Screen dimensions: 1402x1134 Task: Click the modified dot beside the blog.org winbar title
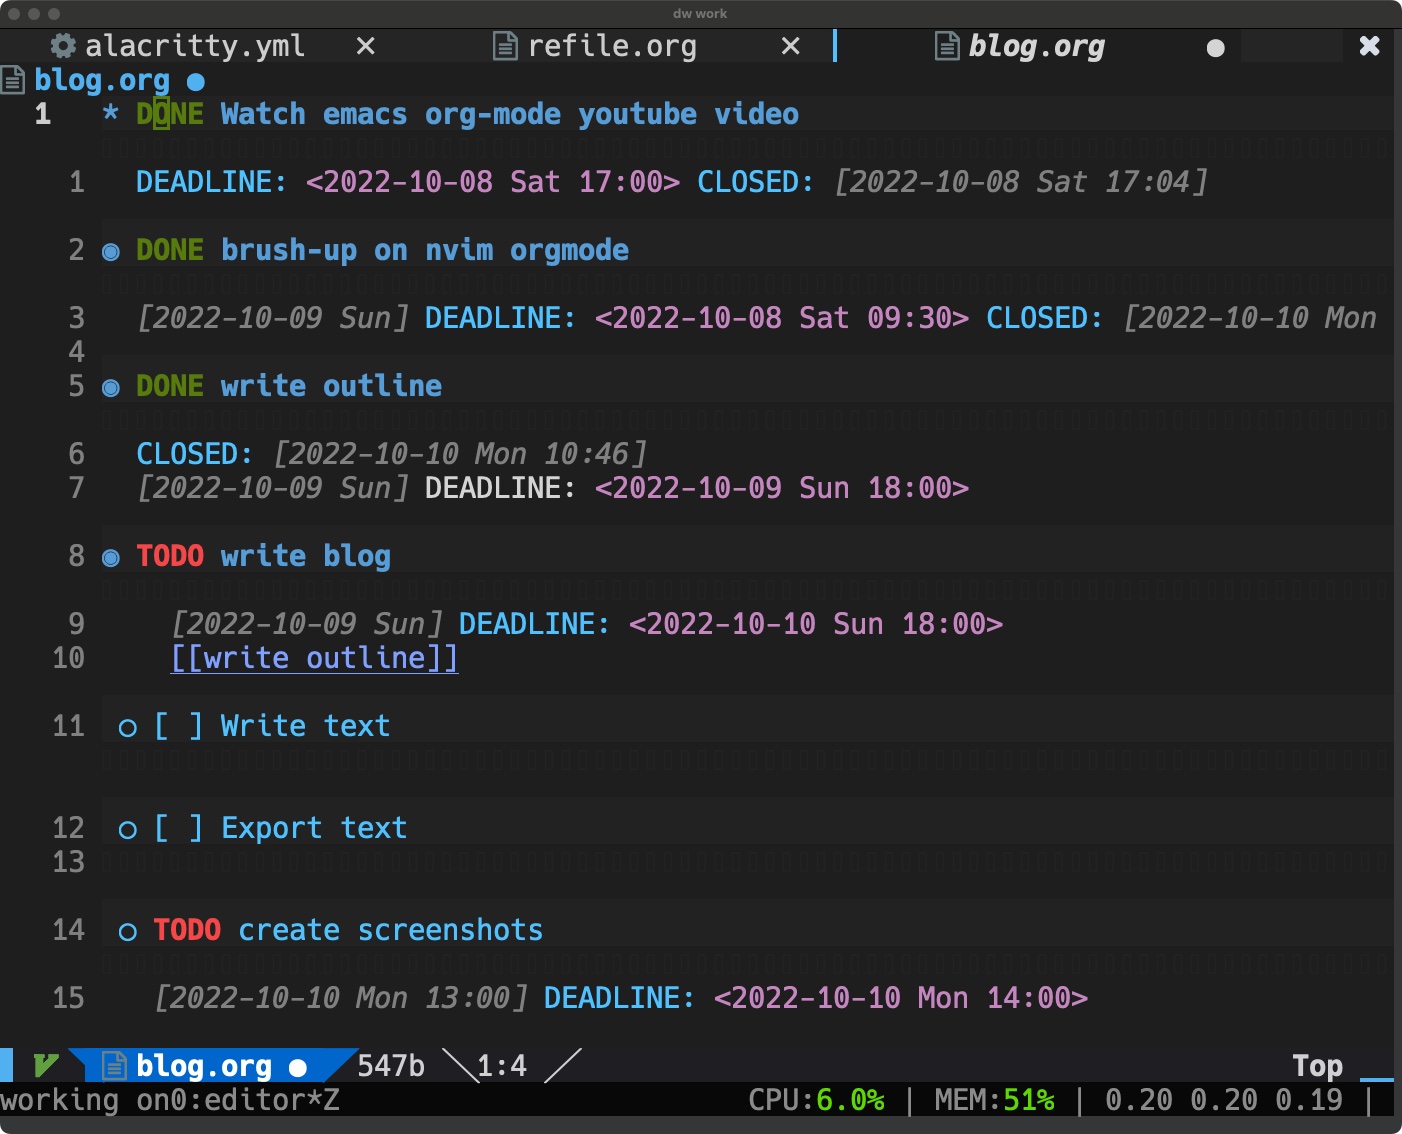(x=196, y=81)
